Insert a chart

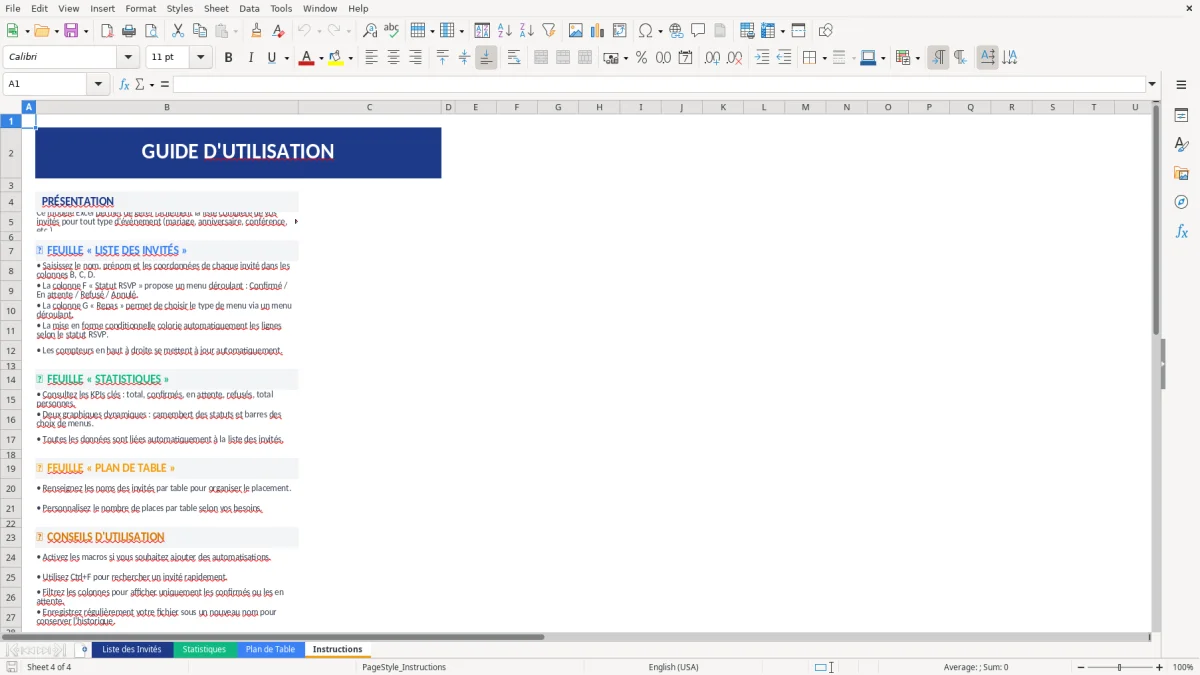tap(597, 30)
